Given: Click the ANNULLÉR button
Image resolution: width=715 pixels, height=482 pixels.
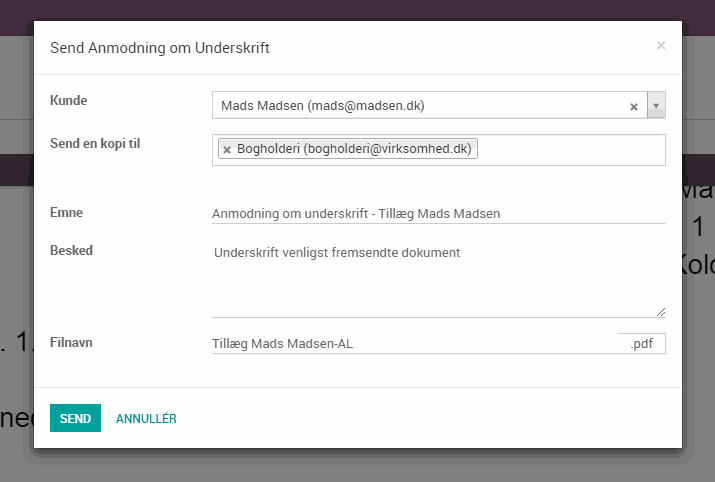Looking at the screenshot, I should point(146,419).
